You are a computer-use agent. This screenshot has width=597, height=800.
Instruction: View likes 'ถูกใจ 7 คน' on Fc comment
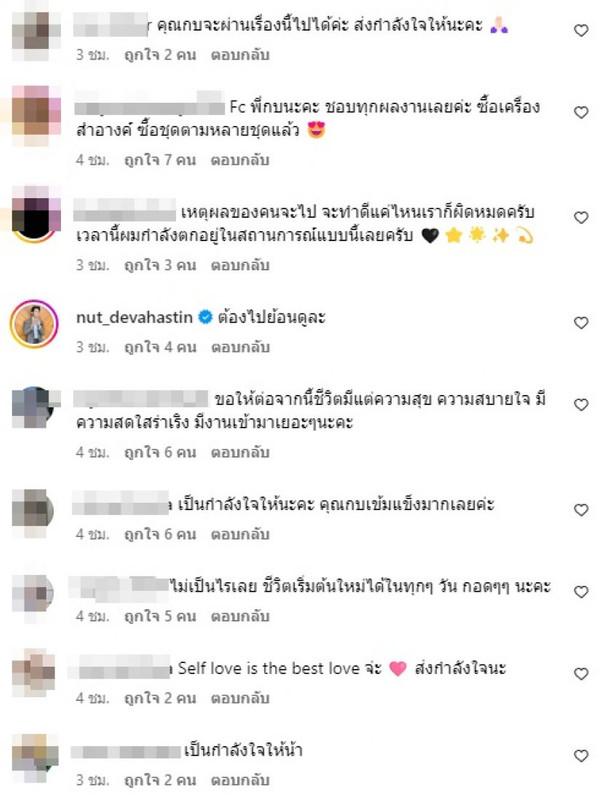[160, 160]
